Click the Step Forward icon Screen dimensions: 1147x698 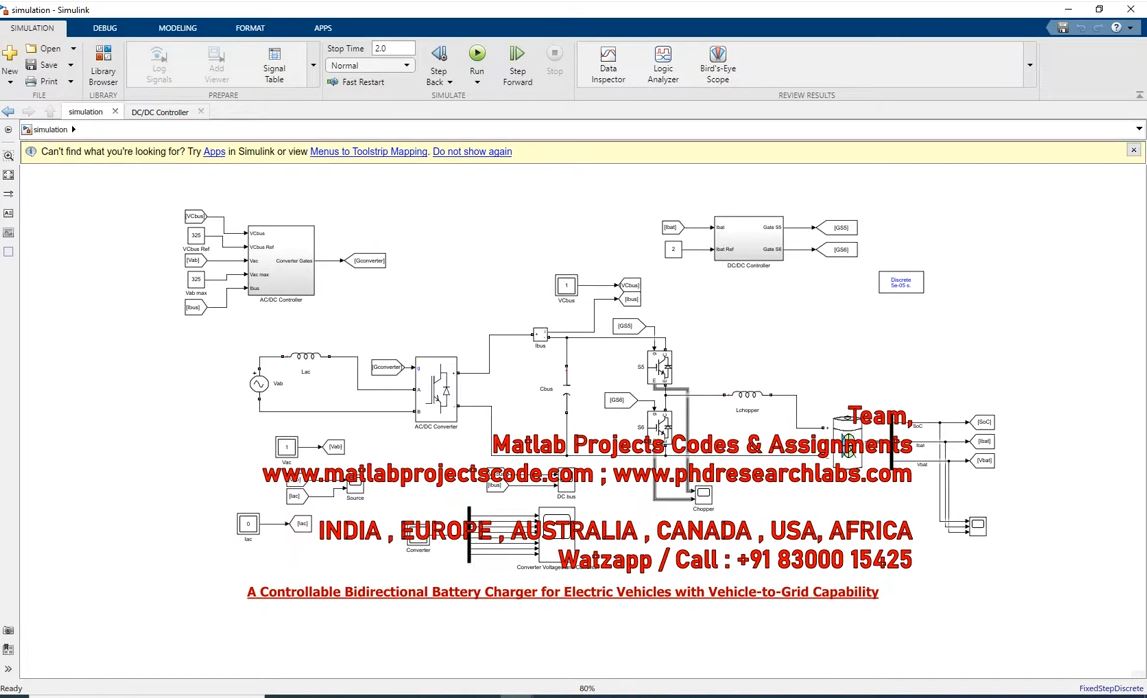point(517,54)
